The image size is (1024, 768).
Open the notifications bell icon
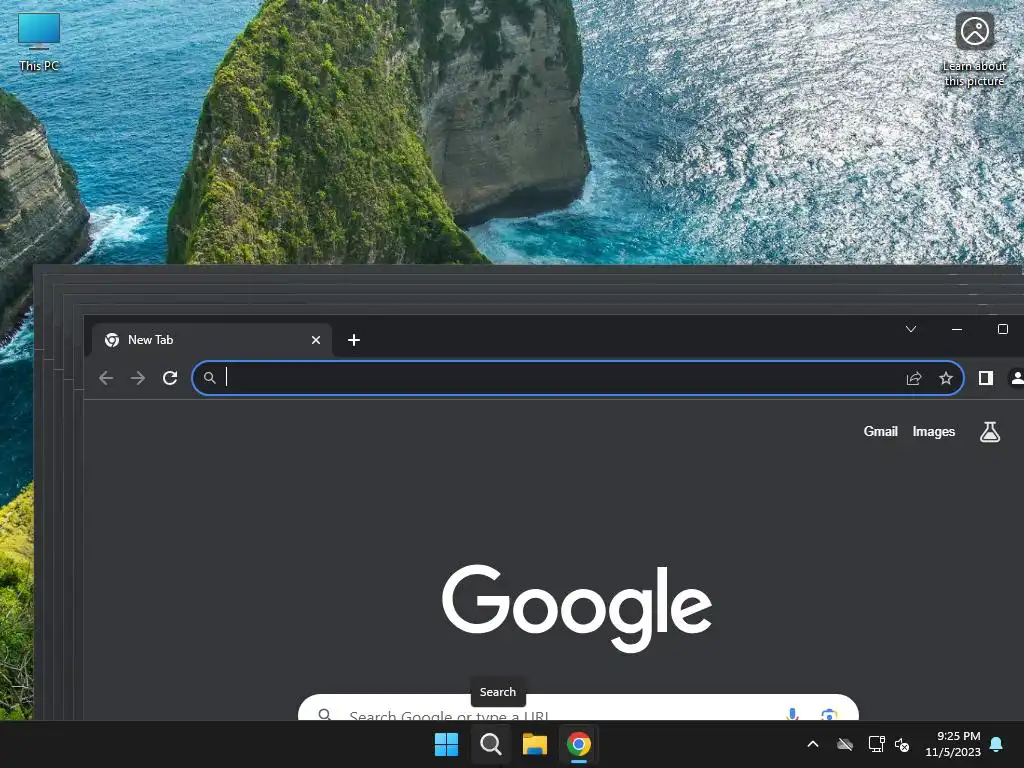click(997, 744)
